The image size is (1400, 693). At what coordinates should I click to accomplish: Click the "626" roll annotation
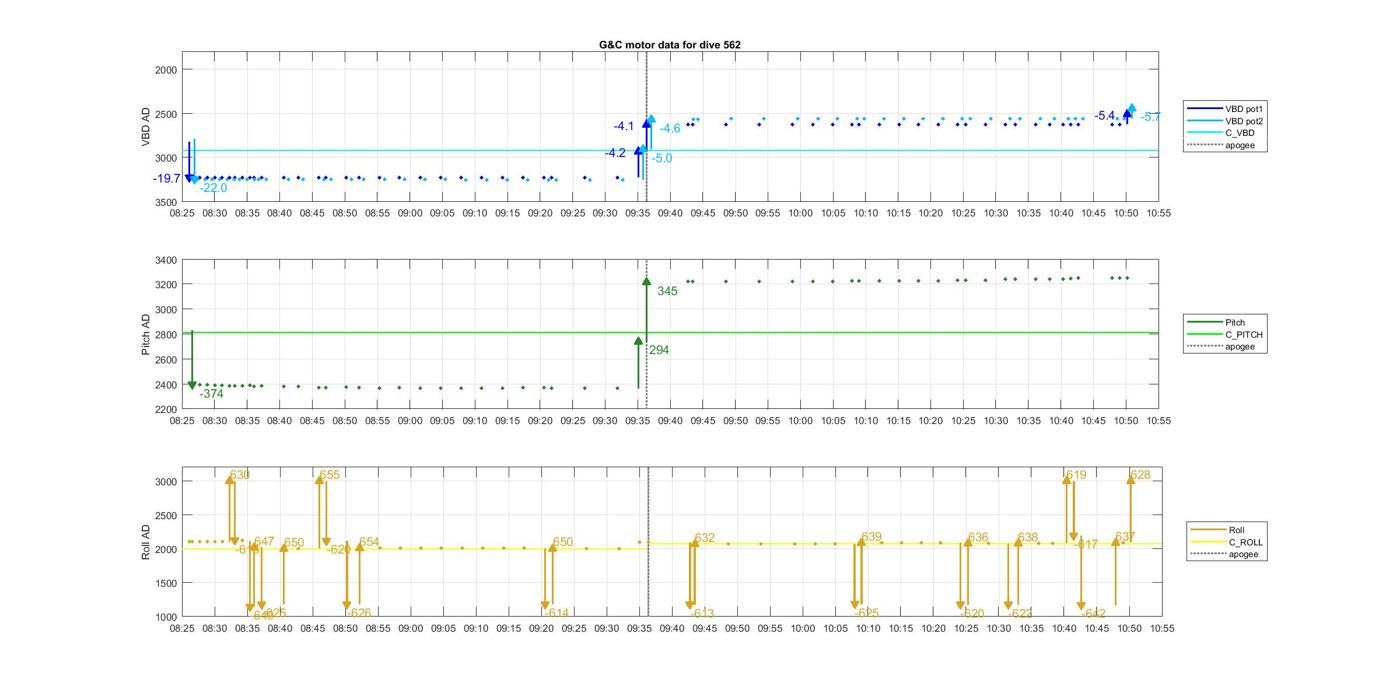point(361,614)
